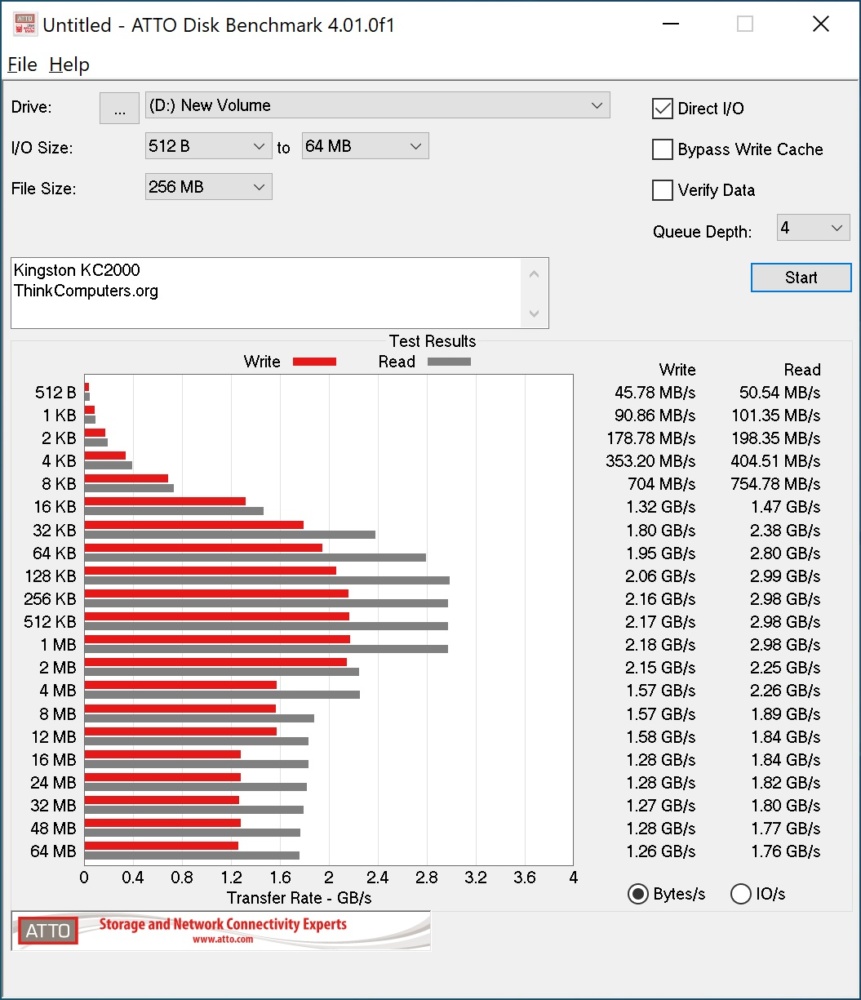Click the 2.26 GB/s read value

coord(785,691)
